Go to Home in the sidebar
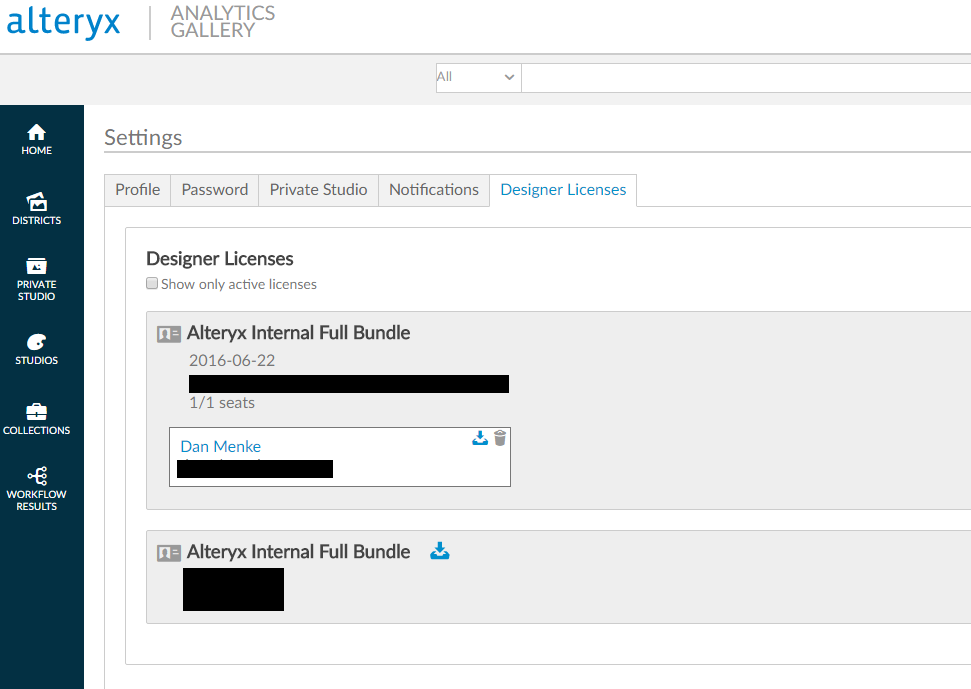 point(37,140)
